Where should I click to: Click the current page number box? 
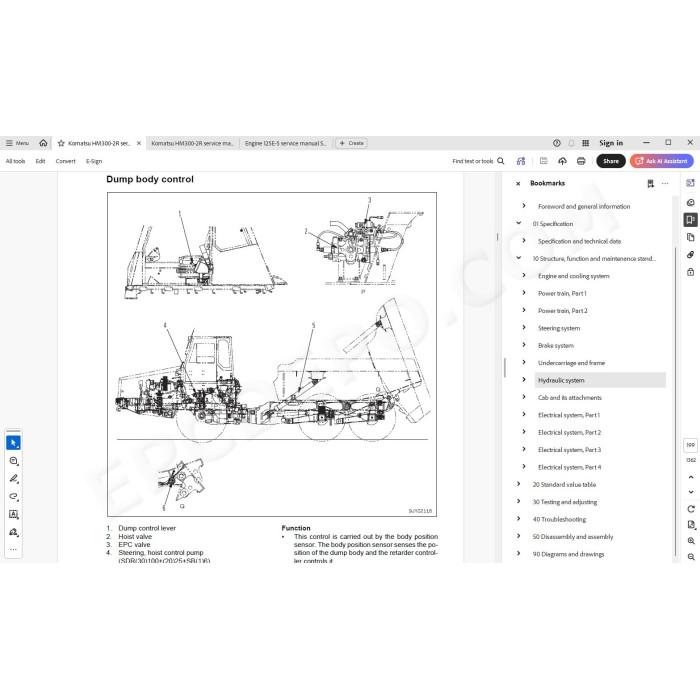coord(690,445)
